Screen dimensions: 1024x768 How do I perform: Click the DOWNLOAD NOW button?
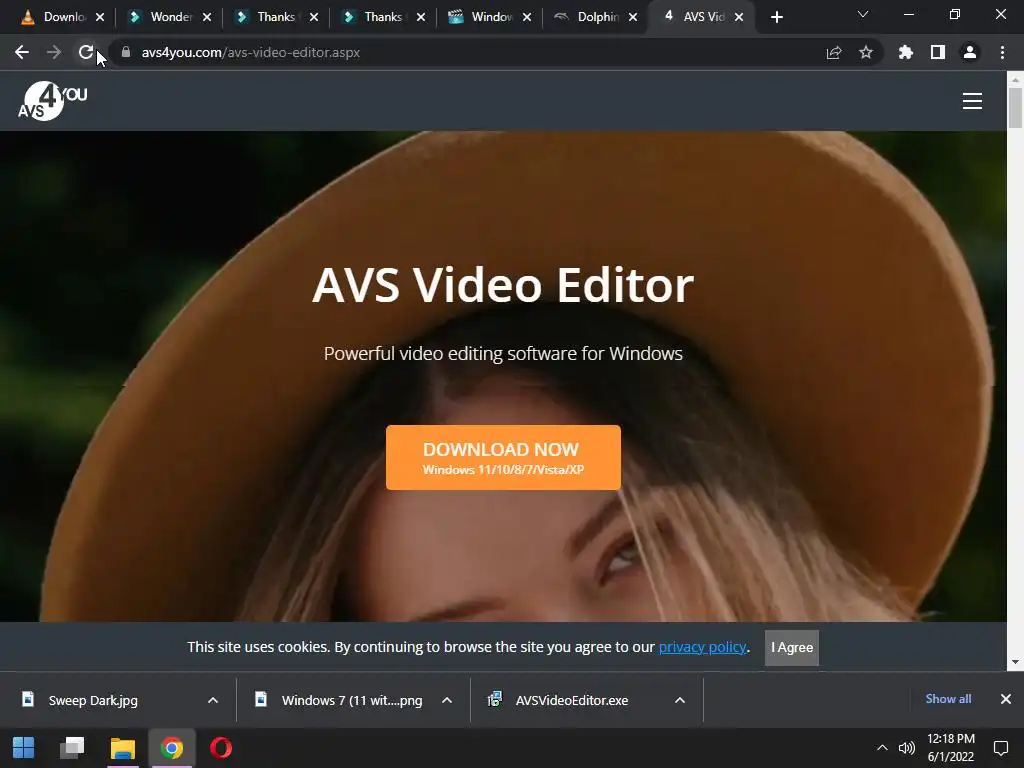503,457
